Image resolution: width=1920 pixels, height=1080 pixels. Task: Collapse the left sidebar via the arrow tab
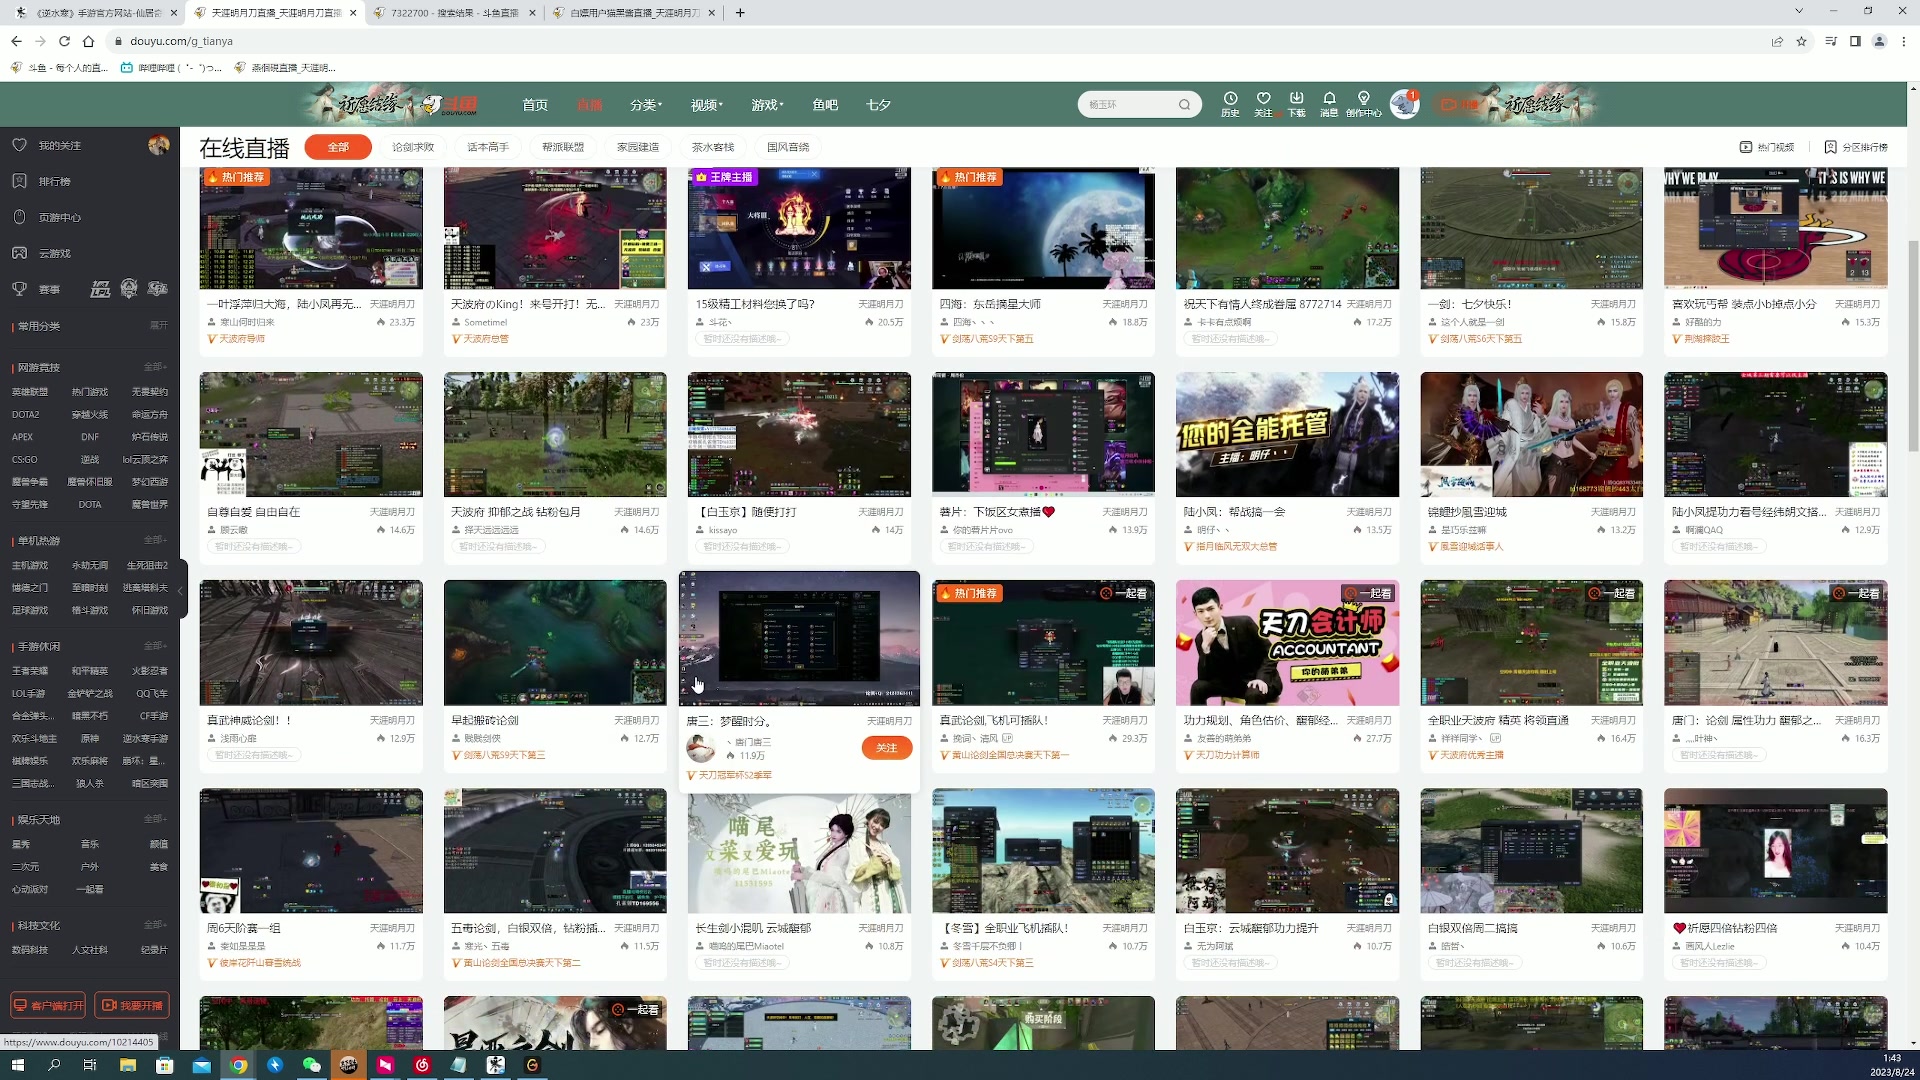(181, 591)
